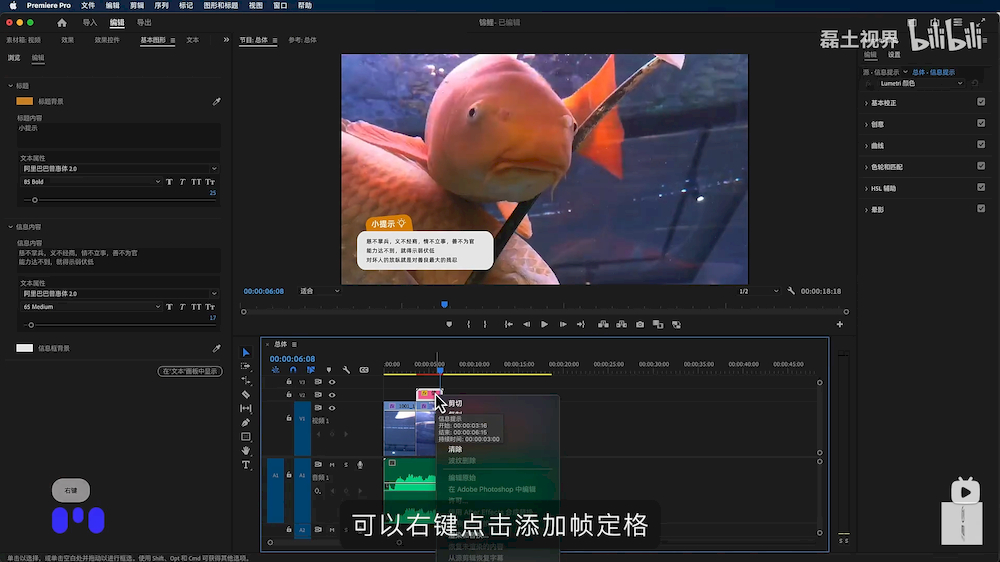Toggle Curves checkbox in Lumetri
The width and height of the screenshot is (1000, 562).
pos(981,145)
